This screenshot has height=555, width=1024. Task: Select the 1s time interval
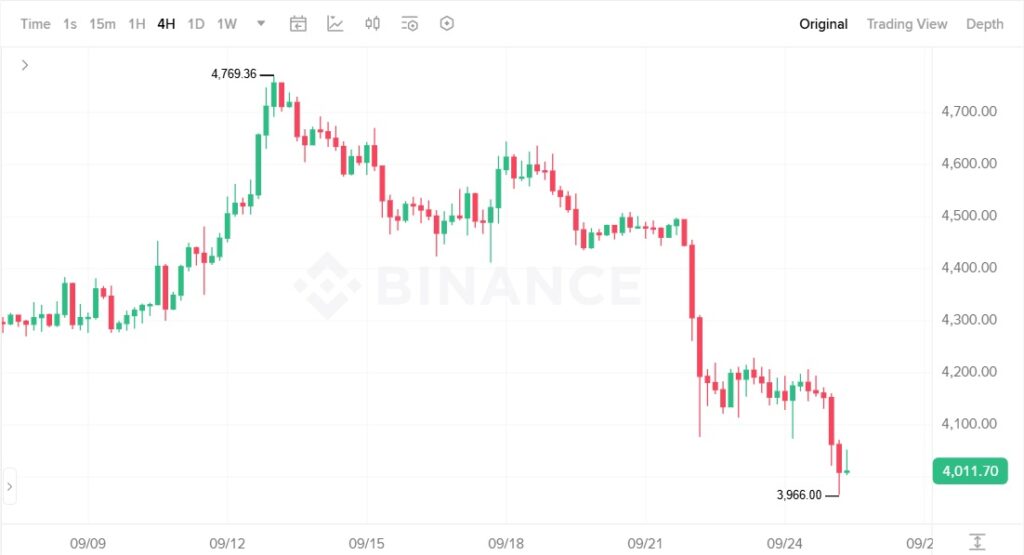coord(70,24)
